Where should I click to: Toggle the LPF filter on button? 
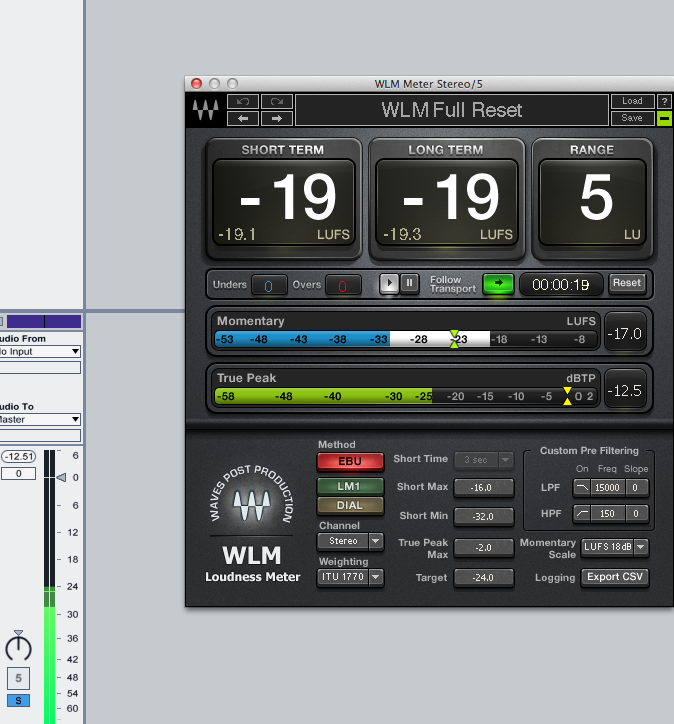(582, 488)
